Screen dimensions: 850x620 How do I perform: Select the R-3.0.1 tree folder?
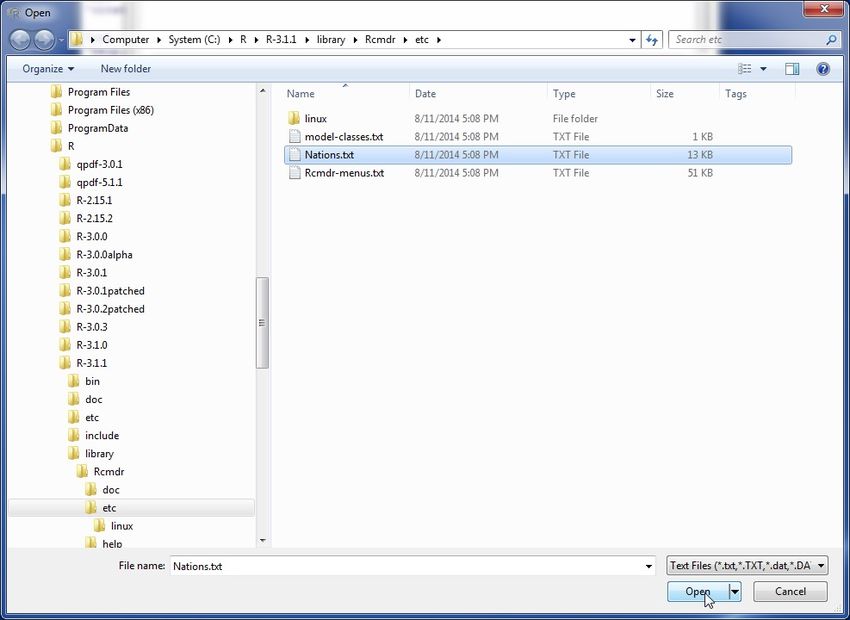[92, 273]
